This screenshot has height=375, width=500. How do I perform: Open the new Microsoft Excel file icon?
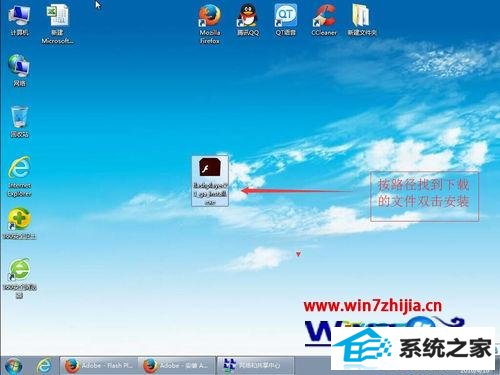(x=57, y=23)
